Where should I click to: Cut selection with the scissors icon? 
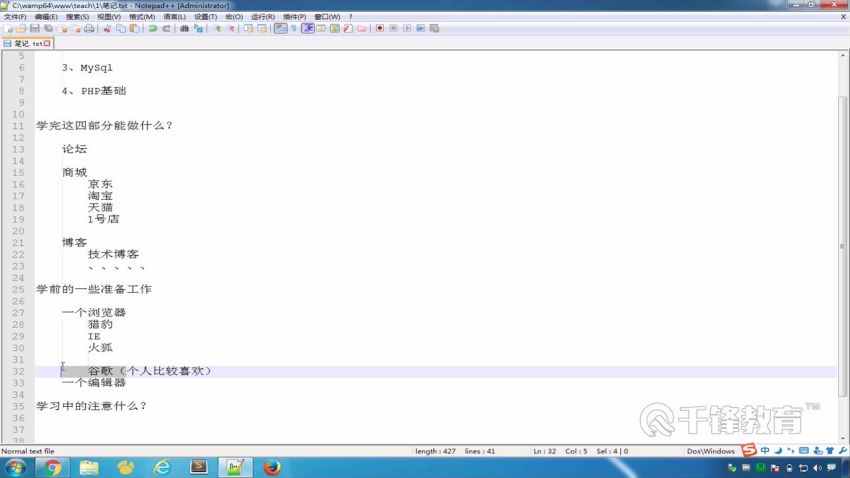coord(107,28)
